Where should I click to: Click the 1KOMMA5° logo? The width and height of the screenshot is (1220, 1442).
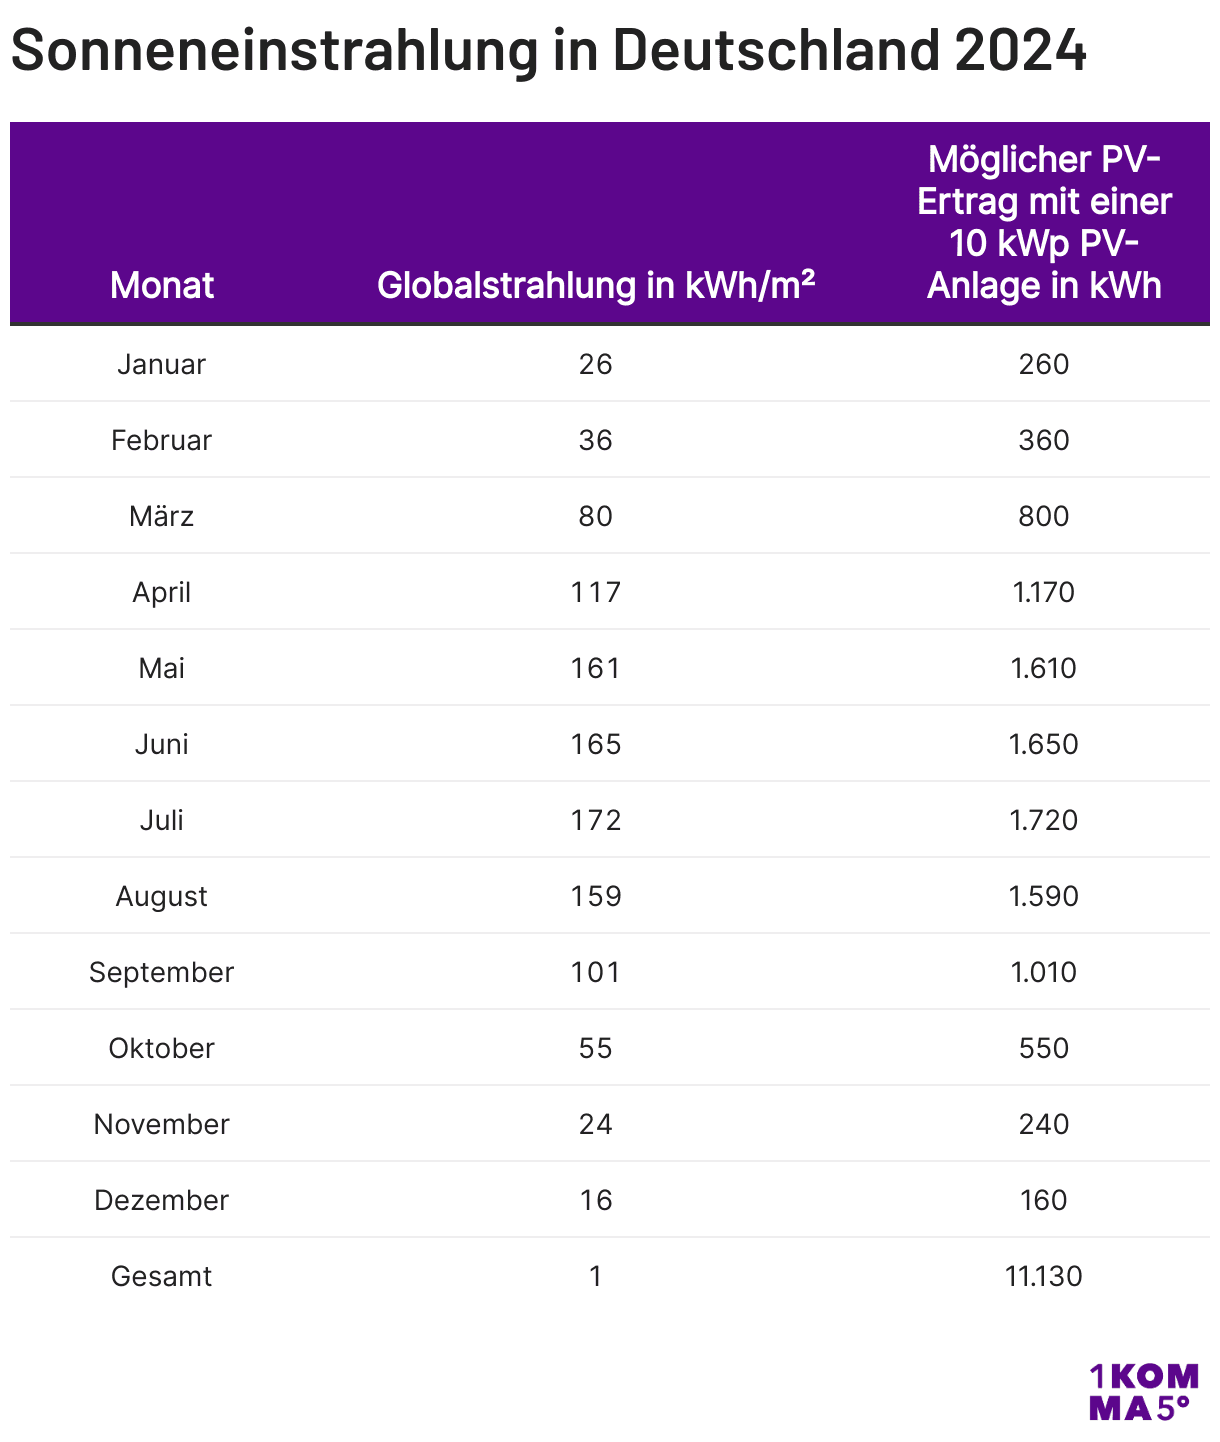pos(1143,1392)
